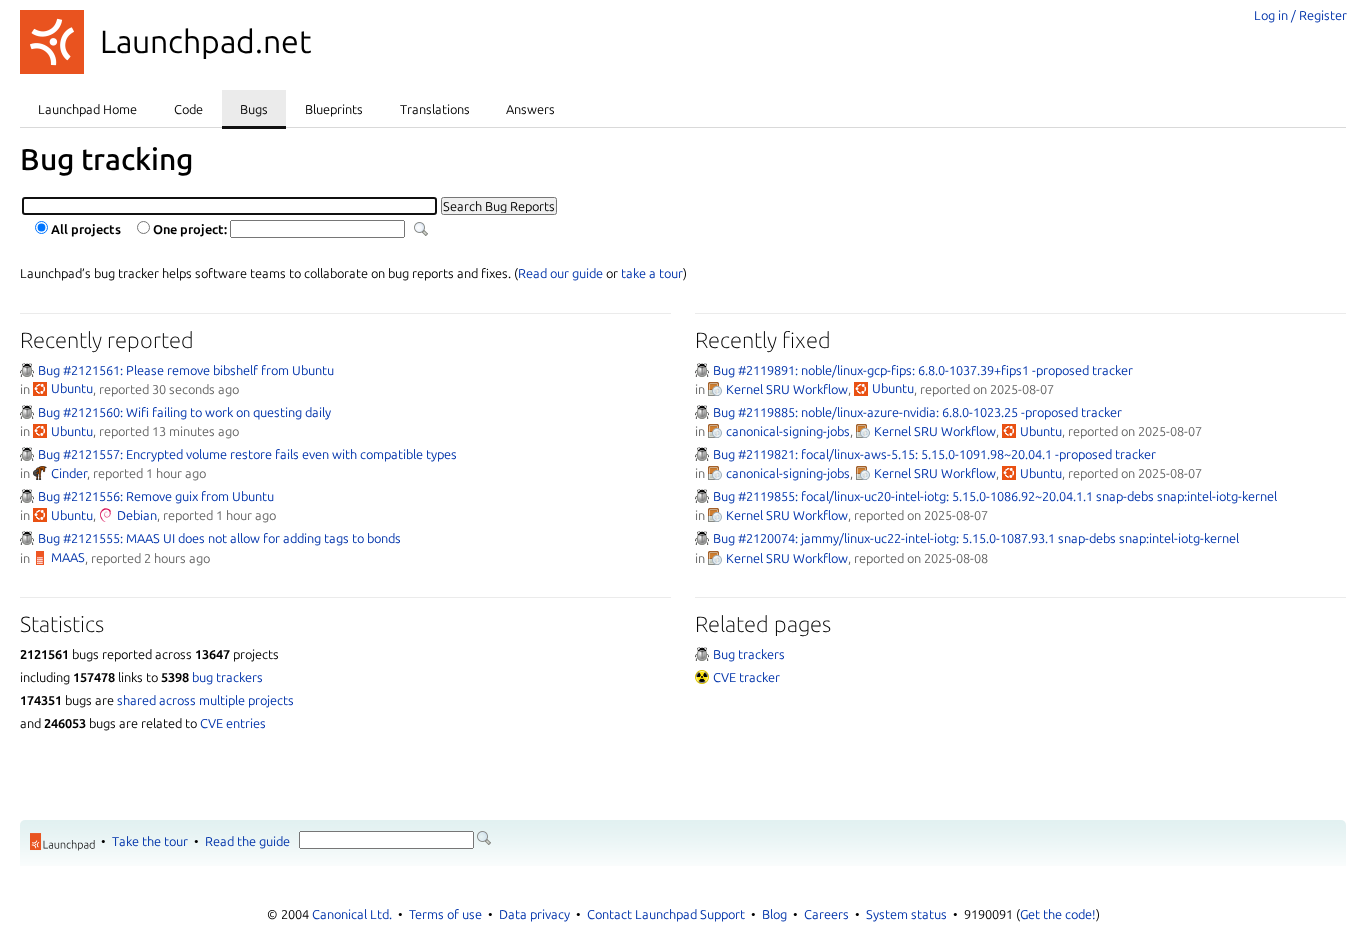Screen dimensions: 1366x937
Task: Open Bug #2121556 Remove guix link
Action: [156, 496]
